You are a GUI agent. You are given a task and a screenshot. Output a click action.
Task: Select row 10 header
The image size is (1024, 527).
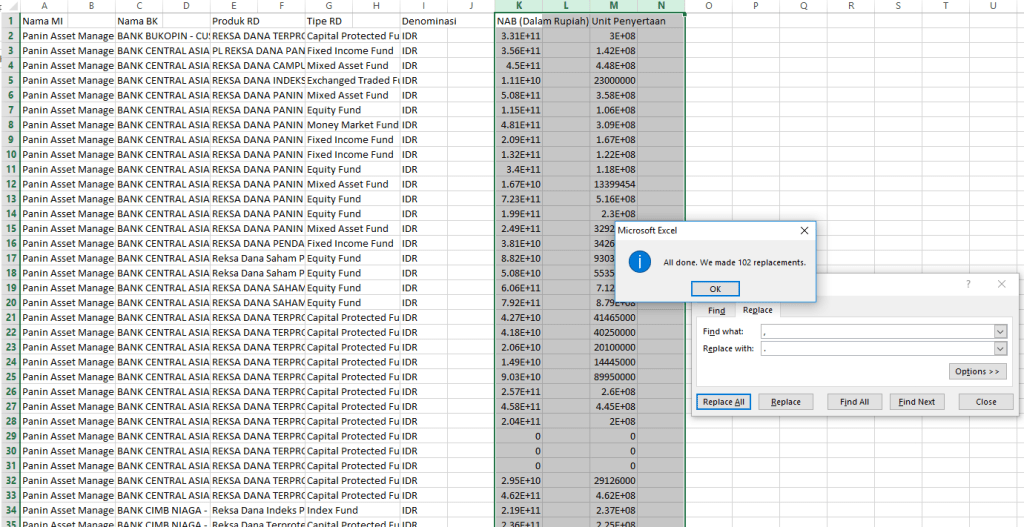(x=9, y=155)
